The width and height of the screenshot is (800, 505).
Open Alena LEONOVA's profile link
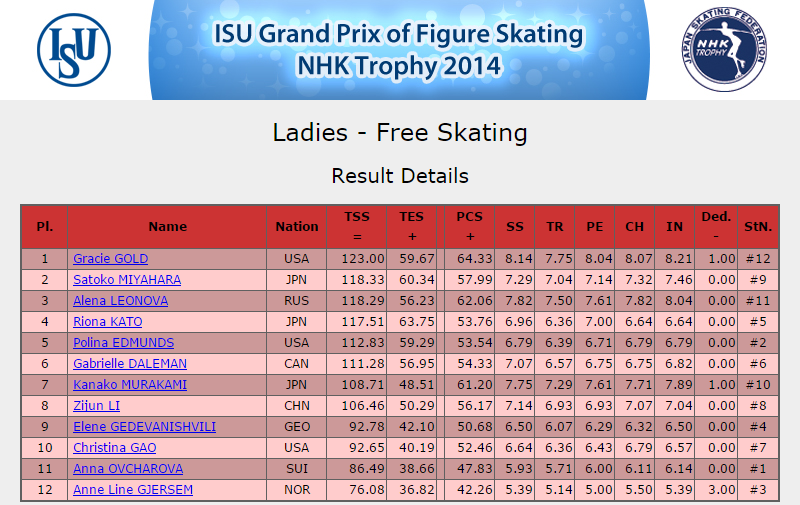click(120, 300)
